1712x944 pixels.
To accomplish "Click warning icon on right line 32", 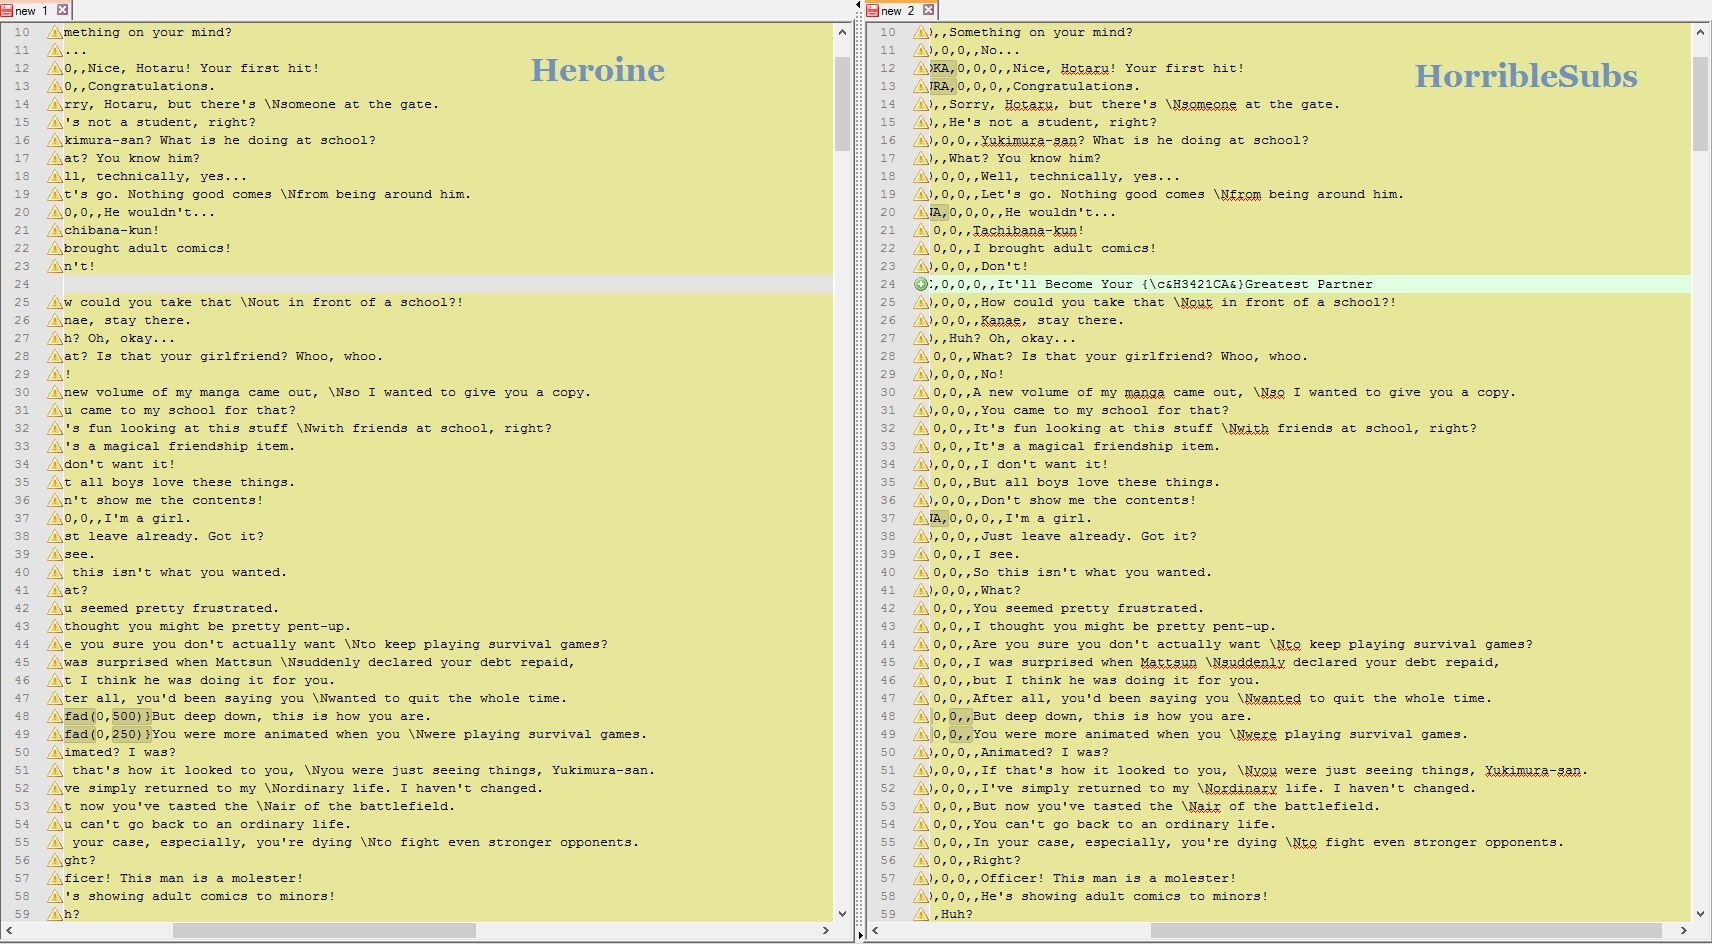I will (x=921, y=429).
